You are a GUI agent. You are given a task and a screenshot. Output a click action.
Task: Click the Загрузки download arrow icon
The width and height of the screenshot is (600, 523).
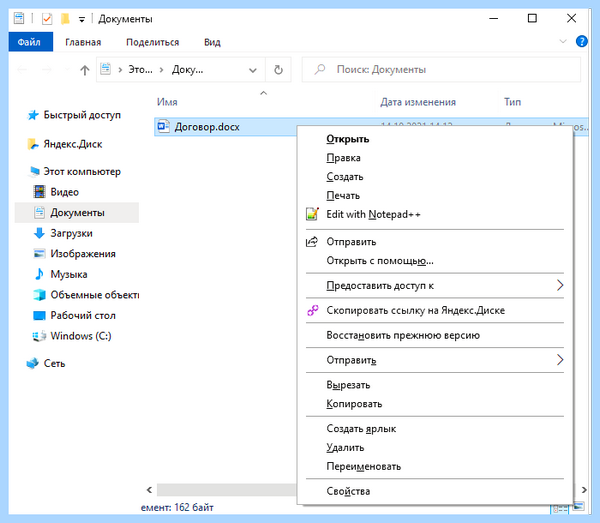pos(39,233)
